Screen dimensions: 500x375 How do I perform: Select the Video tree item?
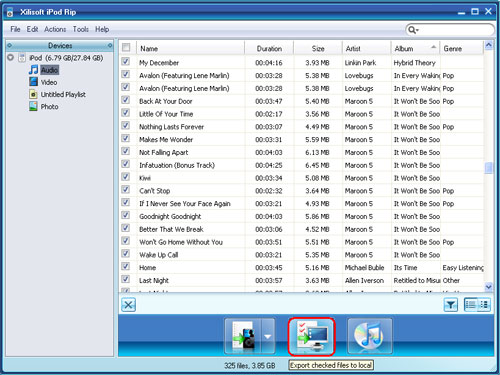point(49,82)
